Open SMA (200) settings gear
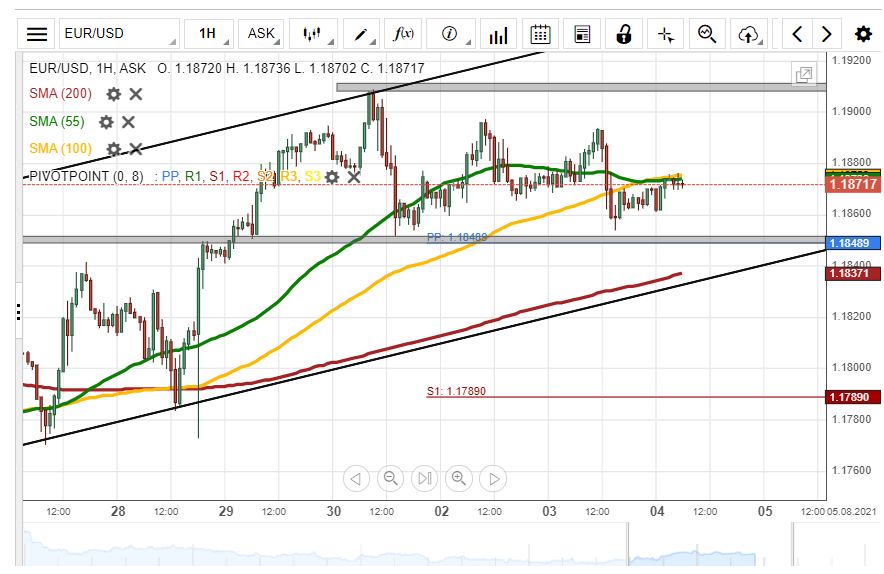The image size is (884, 574). point(114,94)
